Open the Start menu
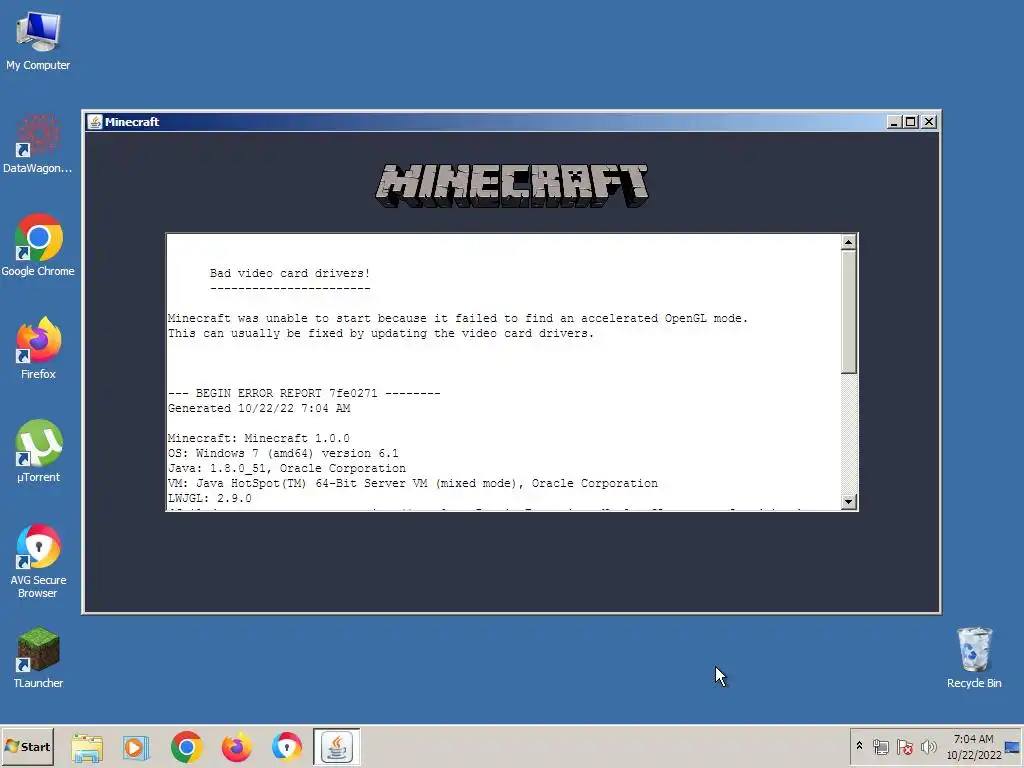This screenshot has width=1024, height=768. [x=27, y=747]
